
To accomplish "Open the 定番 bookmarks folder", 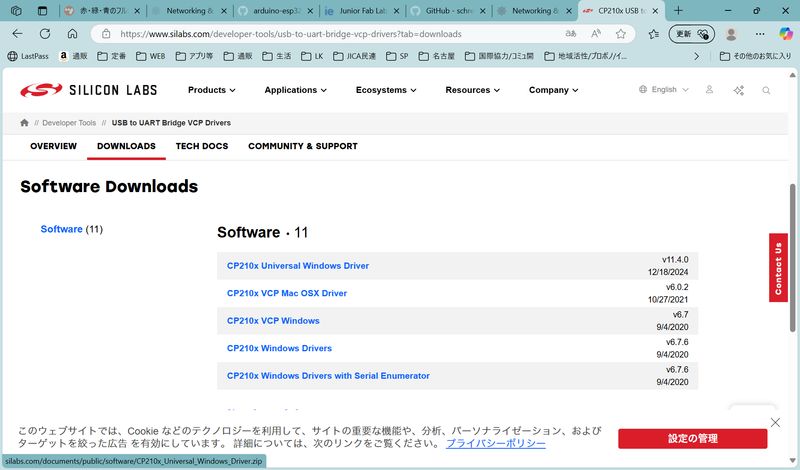I will click(x=111, y=56).
